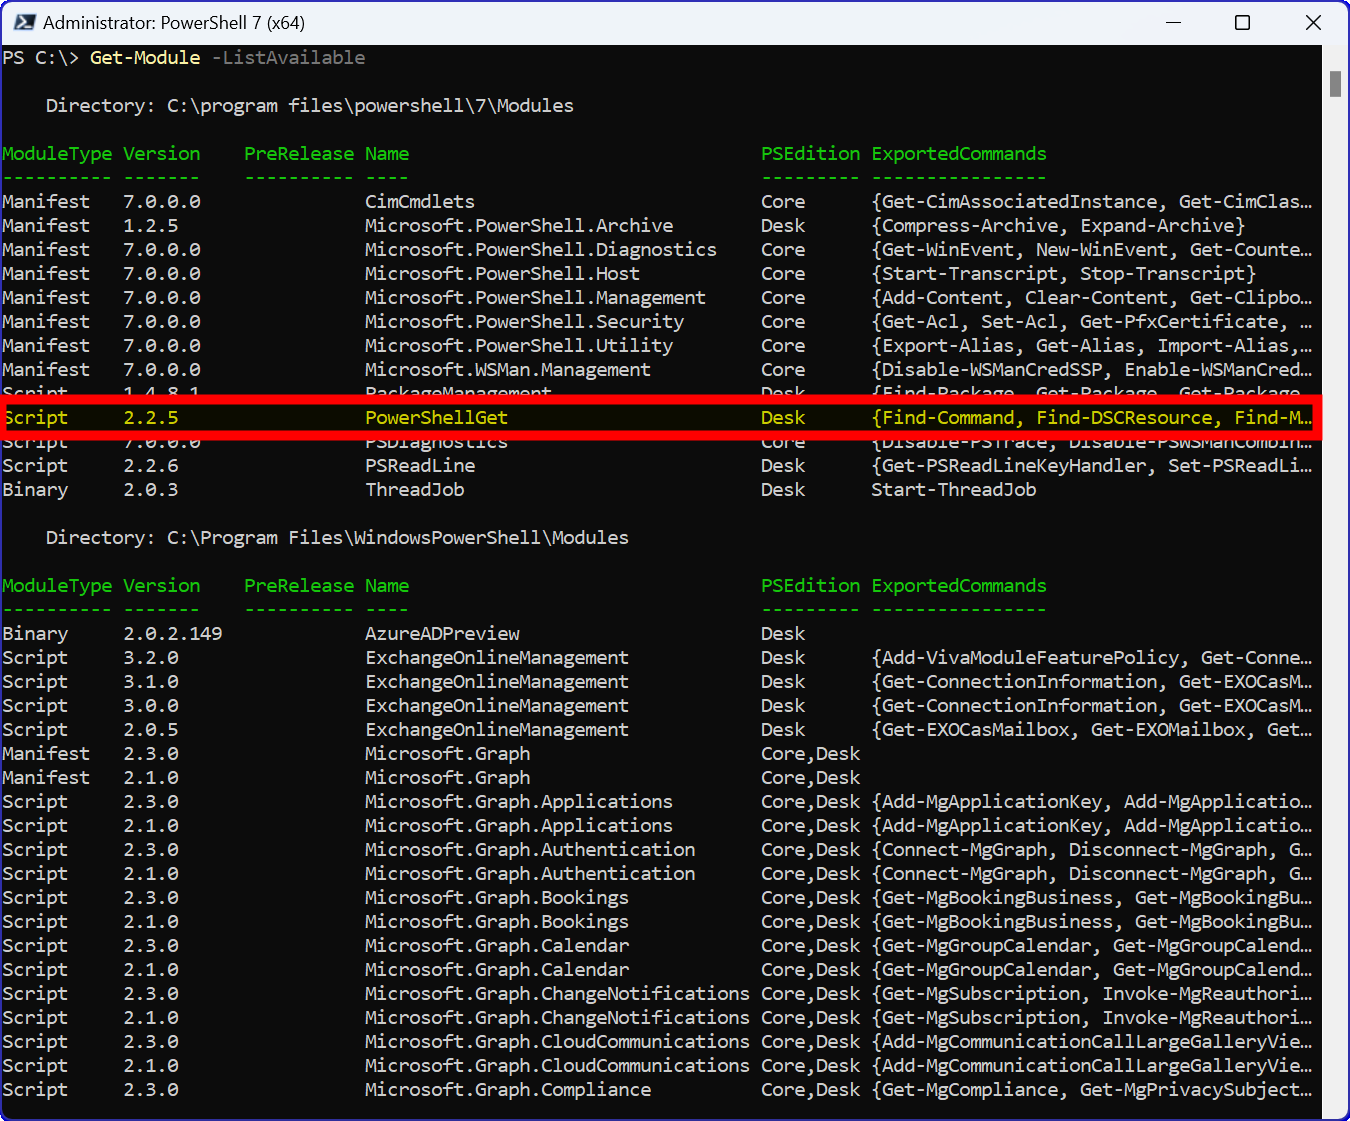The image size is (1350, 1121).
Task: Click the 'Start-ThreadJob' exported command
Action: (954, 490)
